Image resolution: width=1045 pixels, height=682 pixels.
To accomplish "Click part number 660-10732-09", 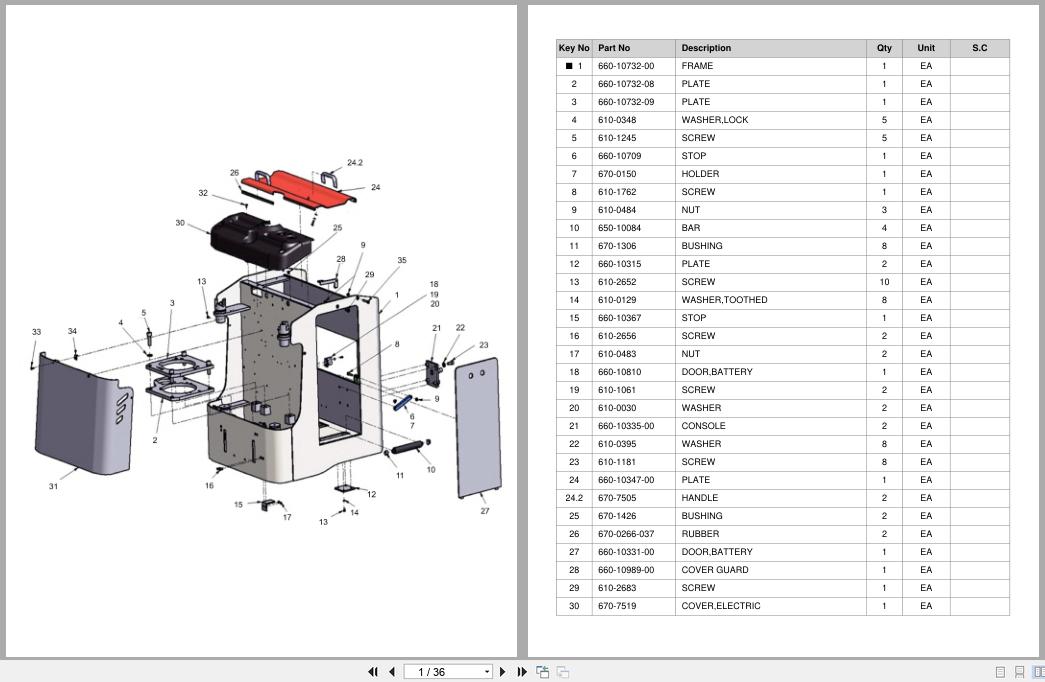I will pos(626,102).
